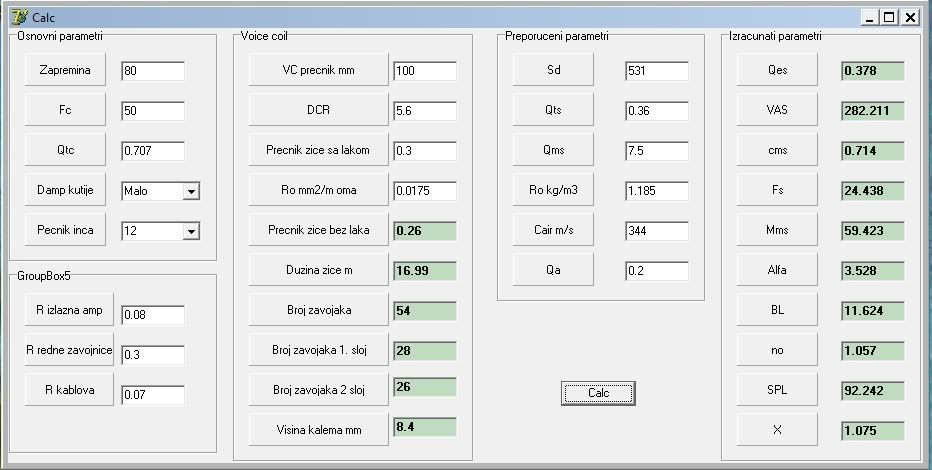Click the Fc input field
The height and width of the screenshot is (470, 932).
tap(153, 111)
